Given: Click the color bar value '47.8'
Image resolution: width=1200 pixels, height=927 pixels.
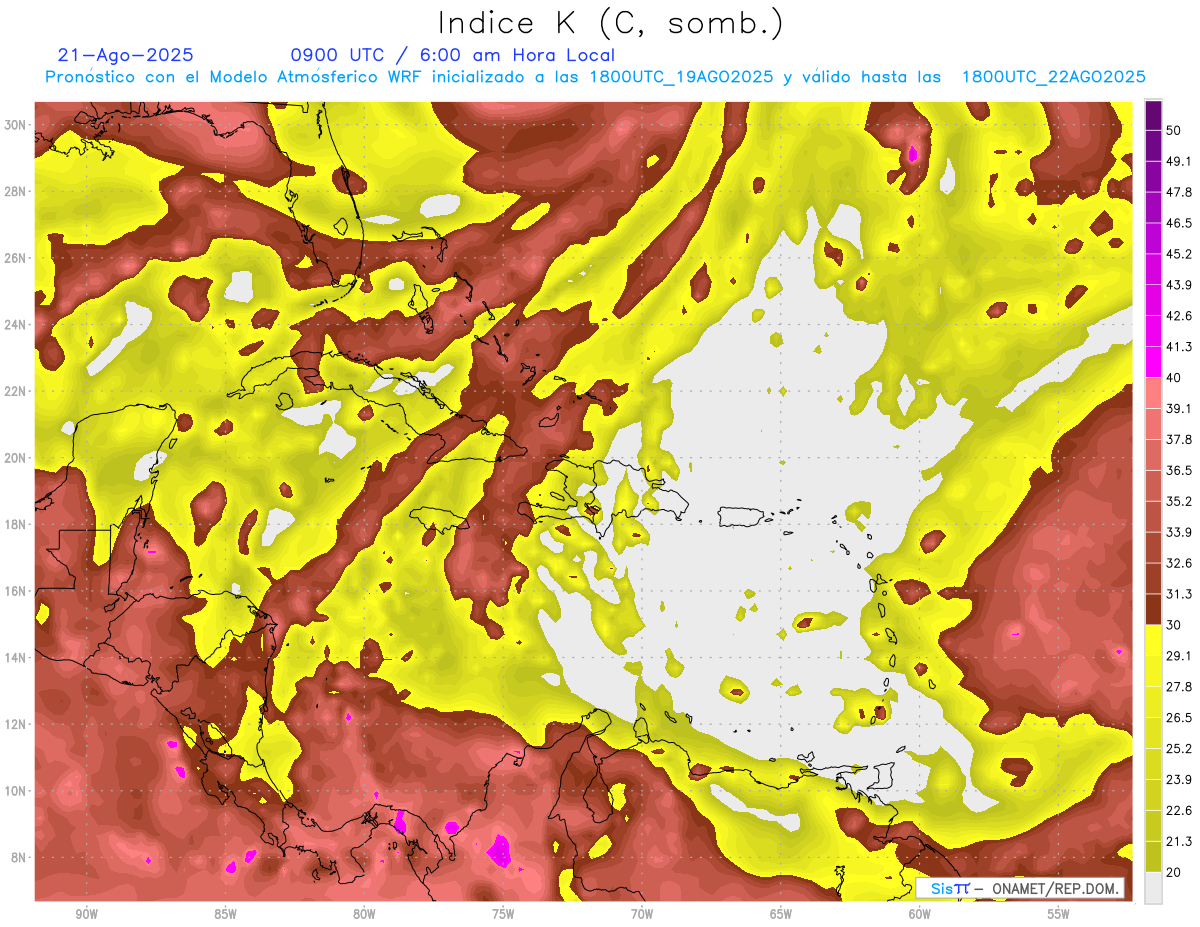Looking at the screenshot, I should click(x=1178, y=192).
